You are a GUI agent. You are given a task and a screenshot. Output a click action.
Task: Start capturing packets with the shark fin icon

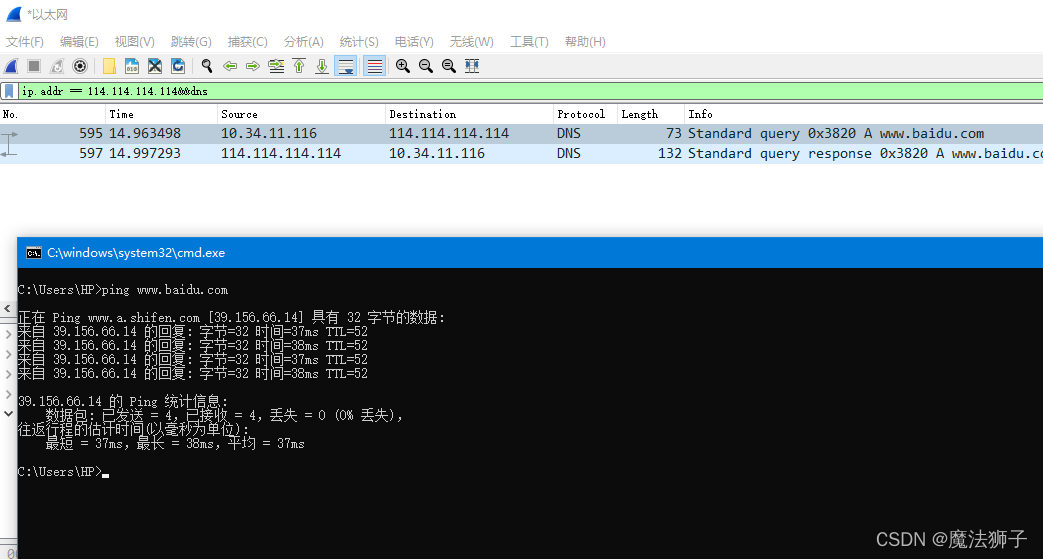click(11, 66)
